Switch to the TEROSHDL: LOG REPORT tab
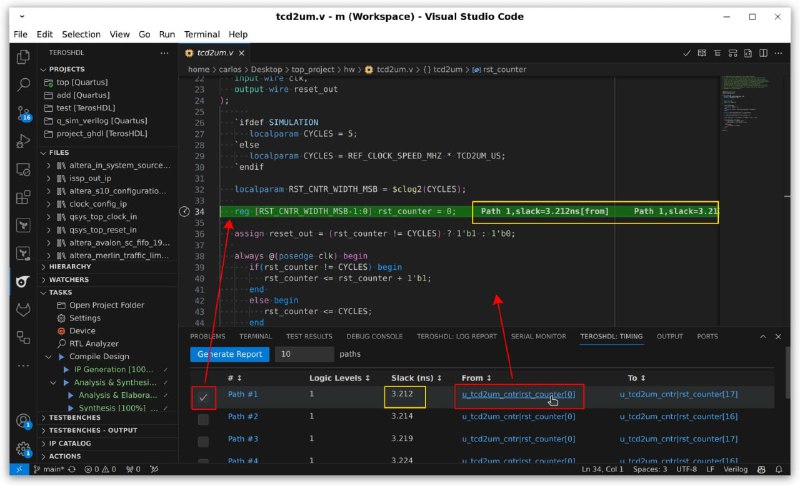800x486 pixels. tap(457, 337)
